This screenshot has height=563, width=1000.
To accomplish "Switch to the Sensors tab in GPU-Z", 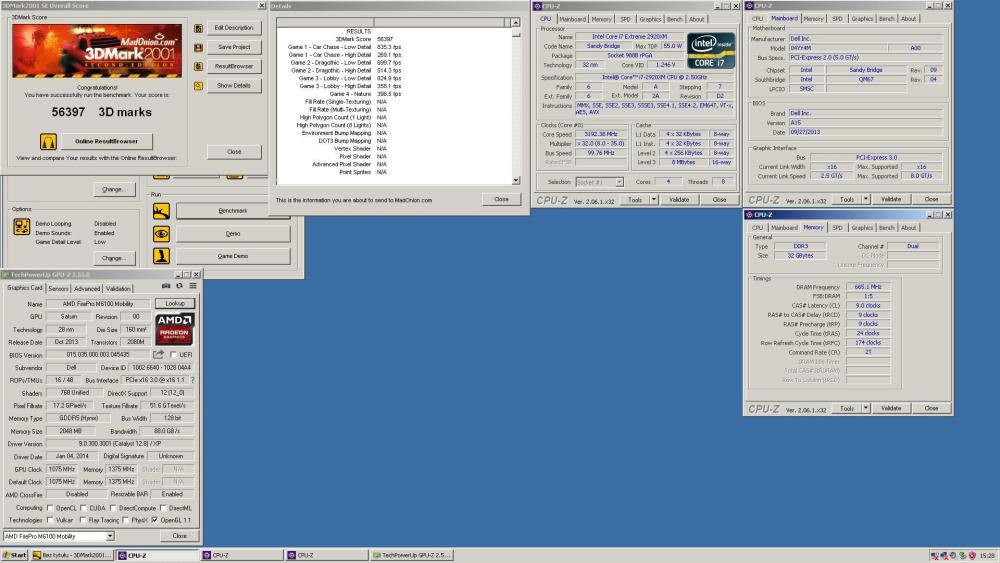I will click(x=58, y=289).
